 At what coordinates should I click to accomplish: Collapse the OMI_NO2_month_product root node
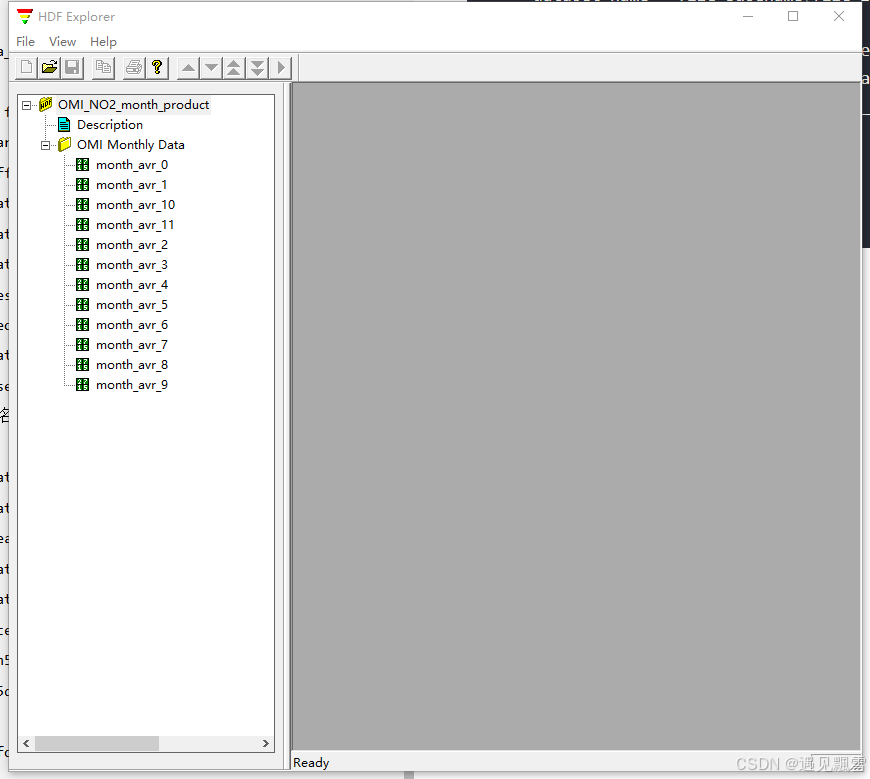27,105
